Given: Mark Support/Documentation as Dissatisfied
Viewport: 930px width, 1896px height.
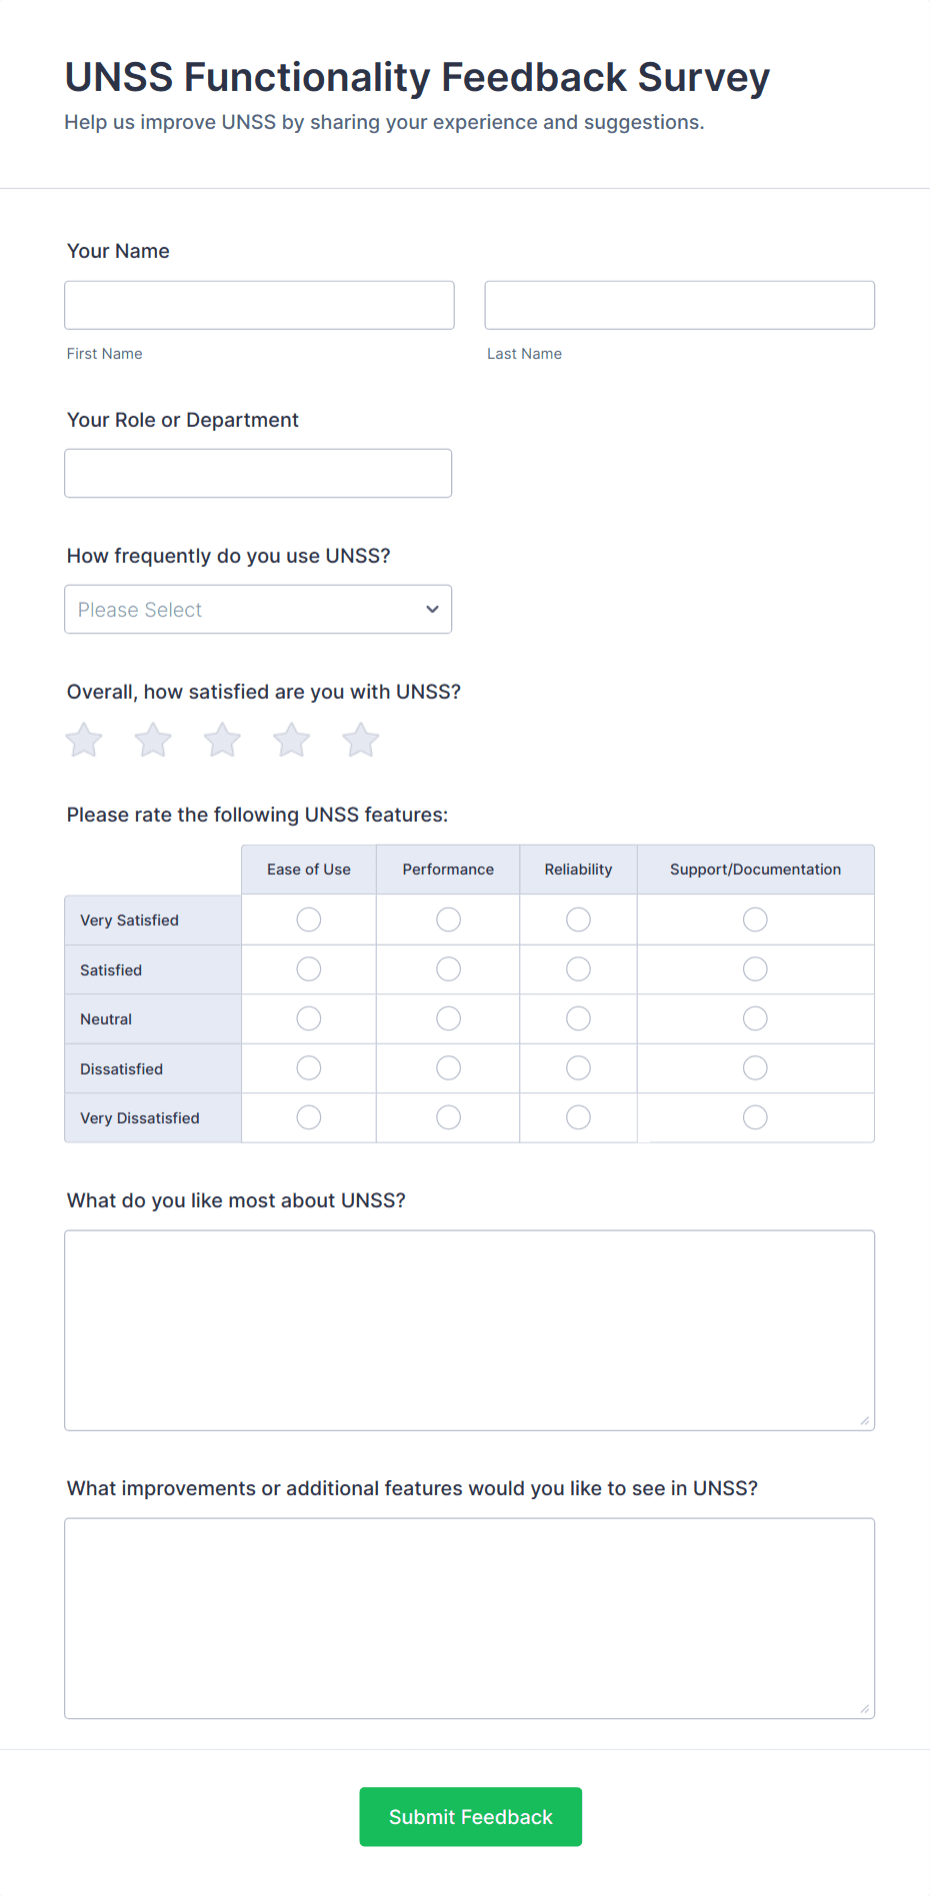Looking at the screenshot, I should coord(755,1067).
